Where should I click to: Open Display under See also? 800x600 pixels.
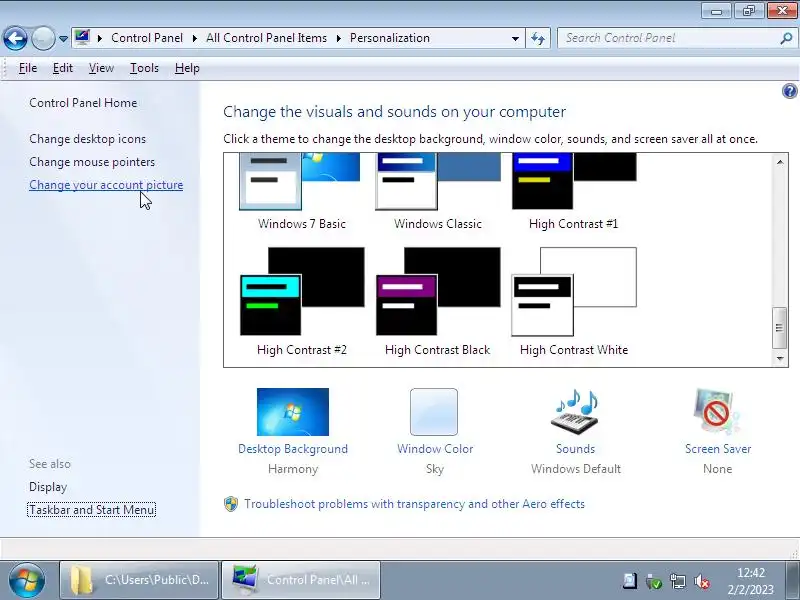(48, 487)
